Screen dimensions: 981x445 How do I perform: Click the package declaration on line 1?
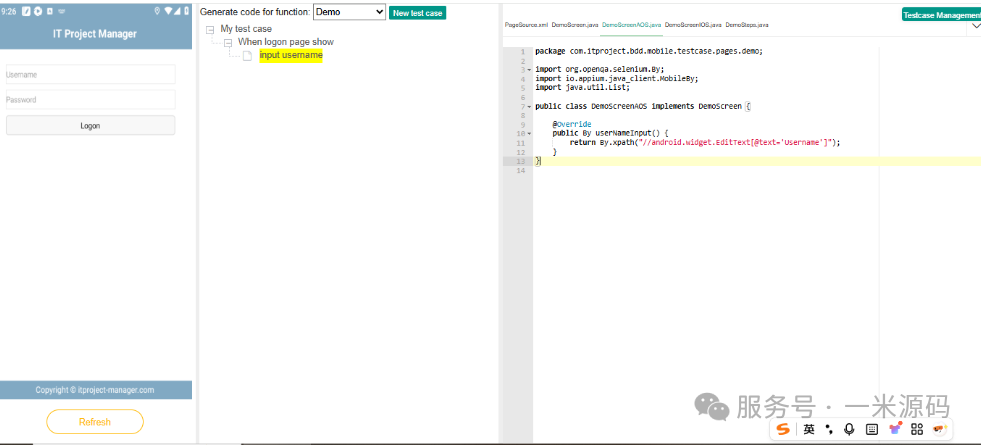point(649,51)
